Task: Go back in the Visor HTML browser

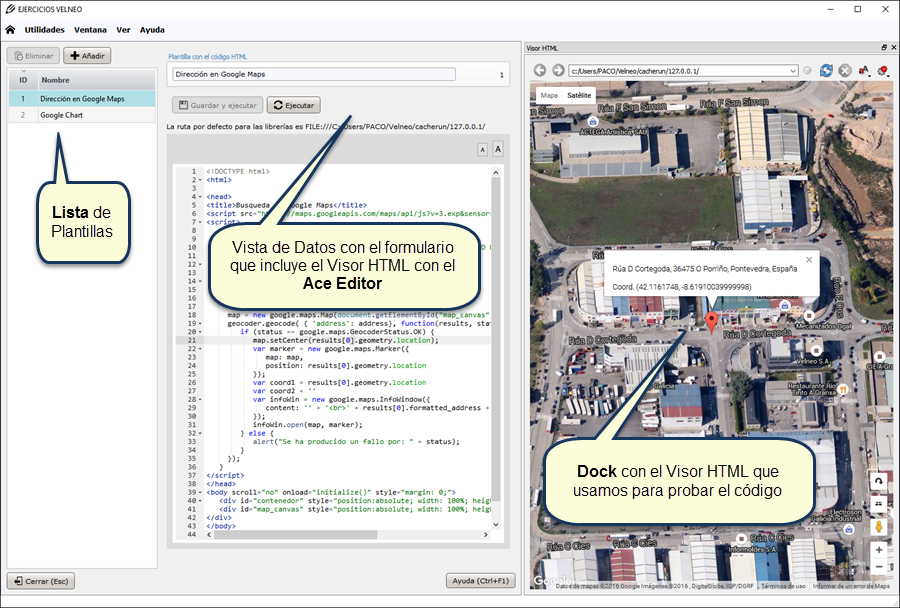Action: (x=539, y=70)
